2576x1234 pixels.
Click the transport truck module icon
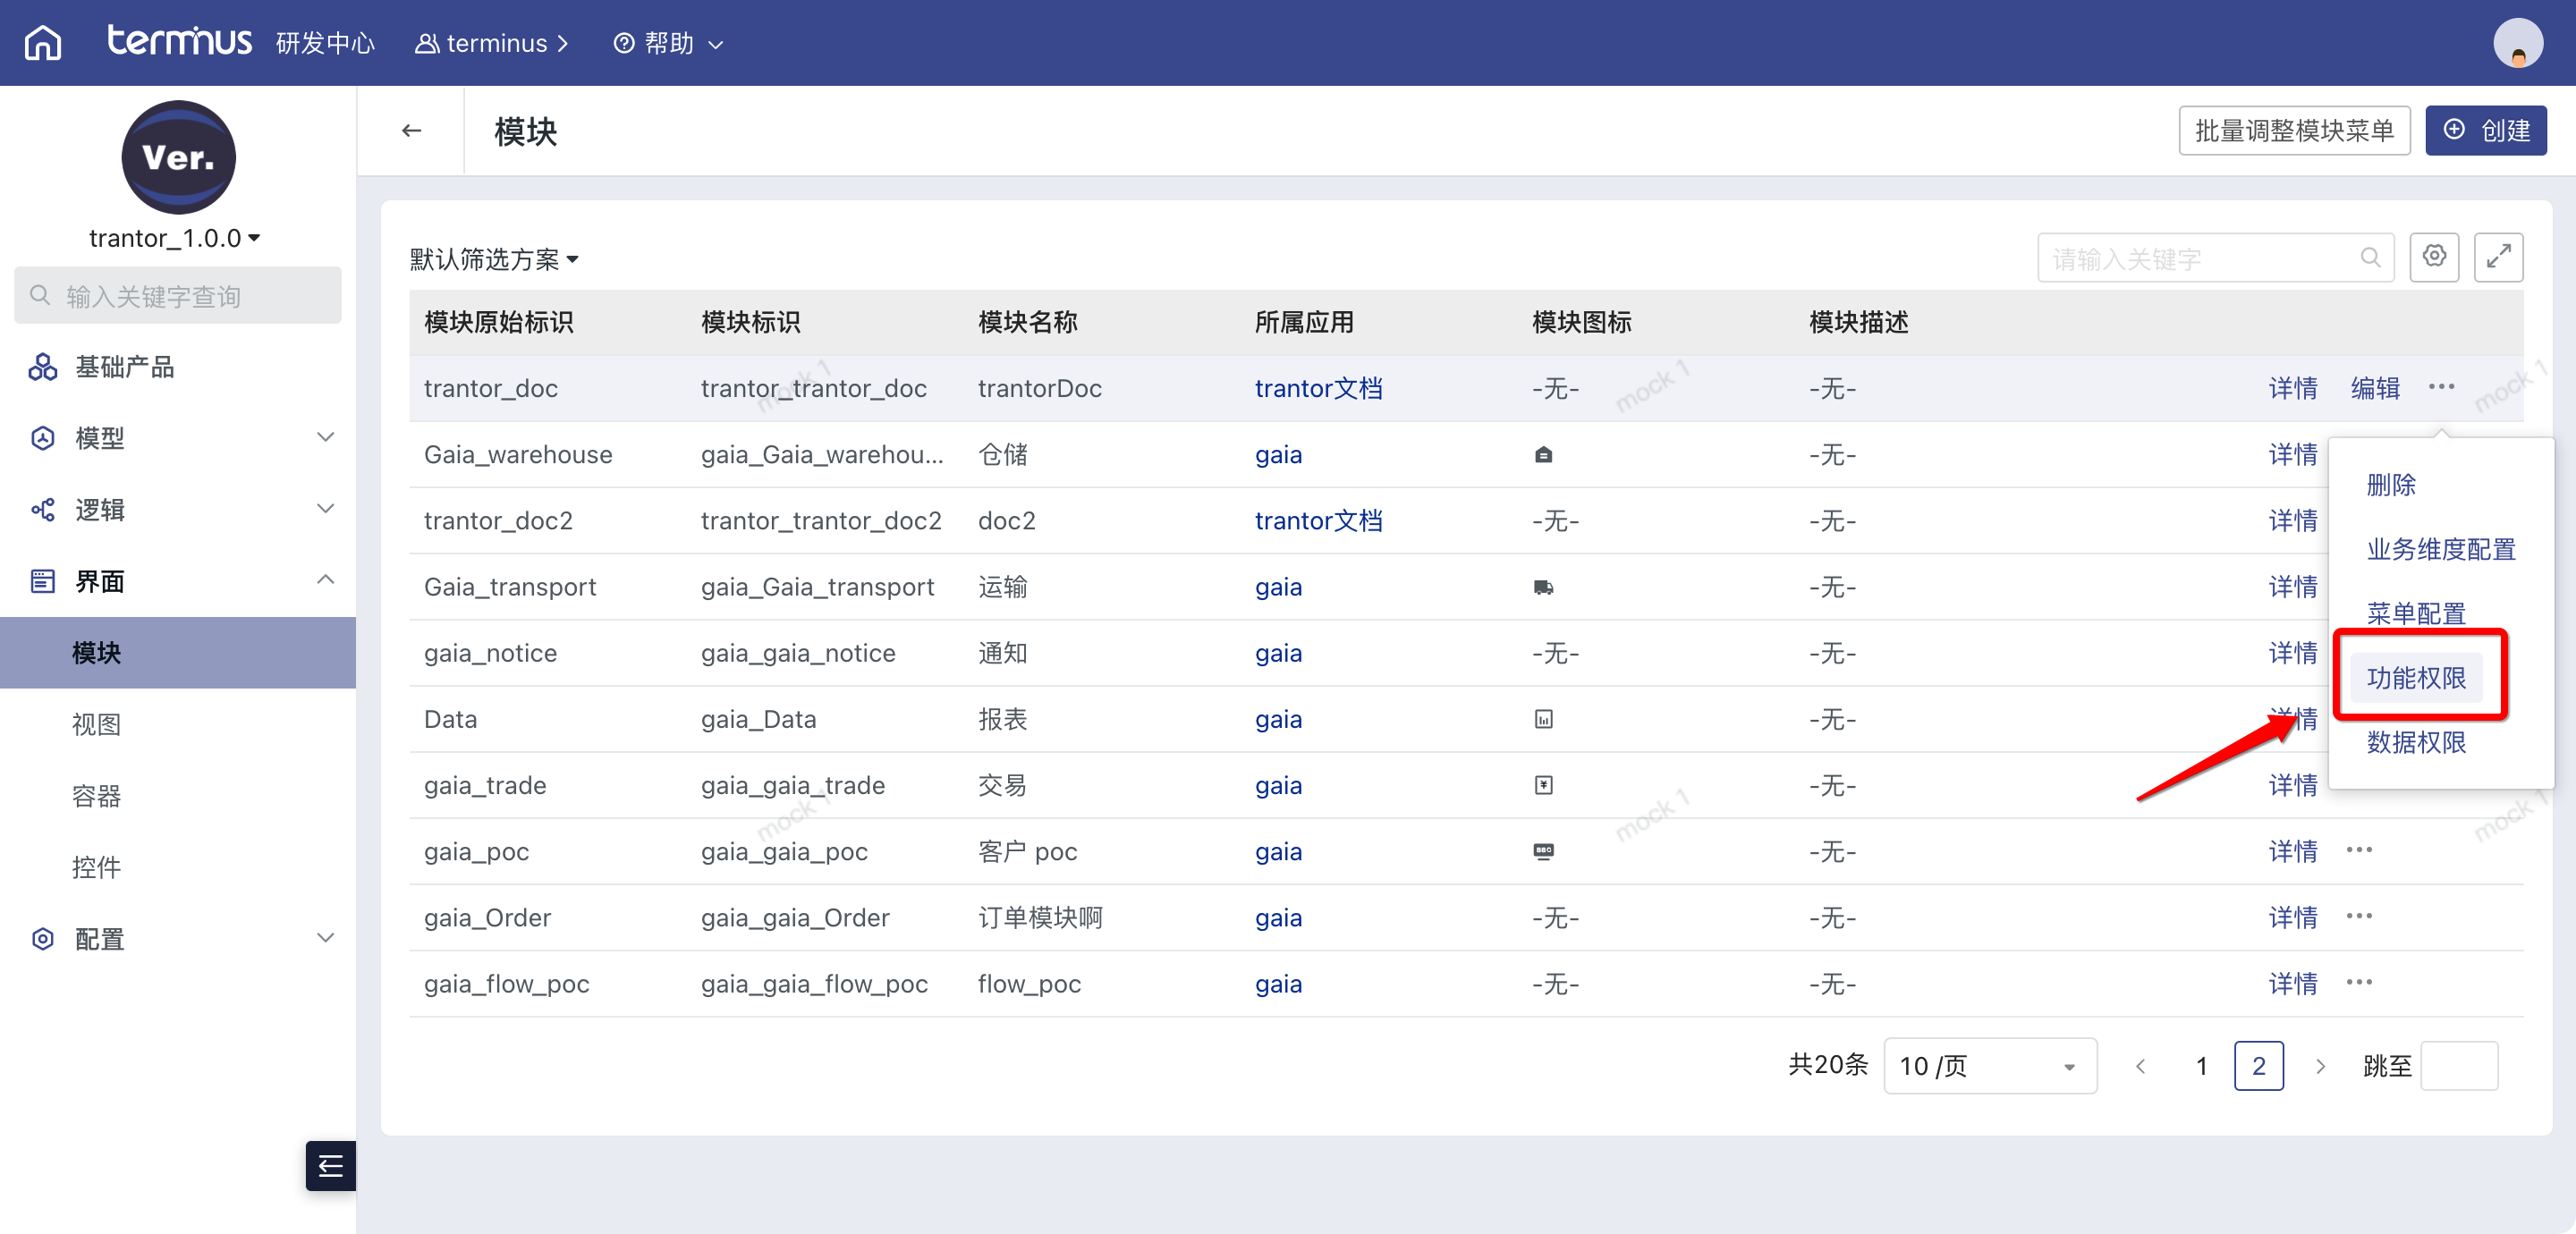tap(1543, 587)
